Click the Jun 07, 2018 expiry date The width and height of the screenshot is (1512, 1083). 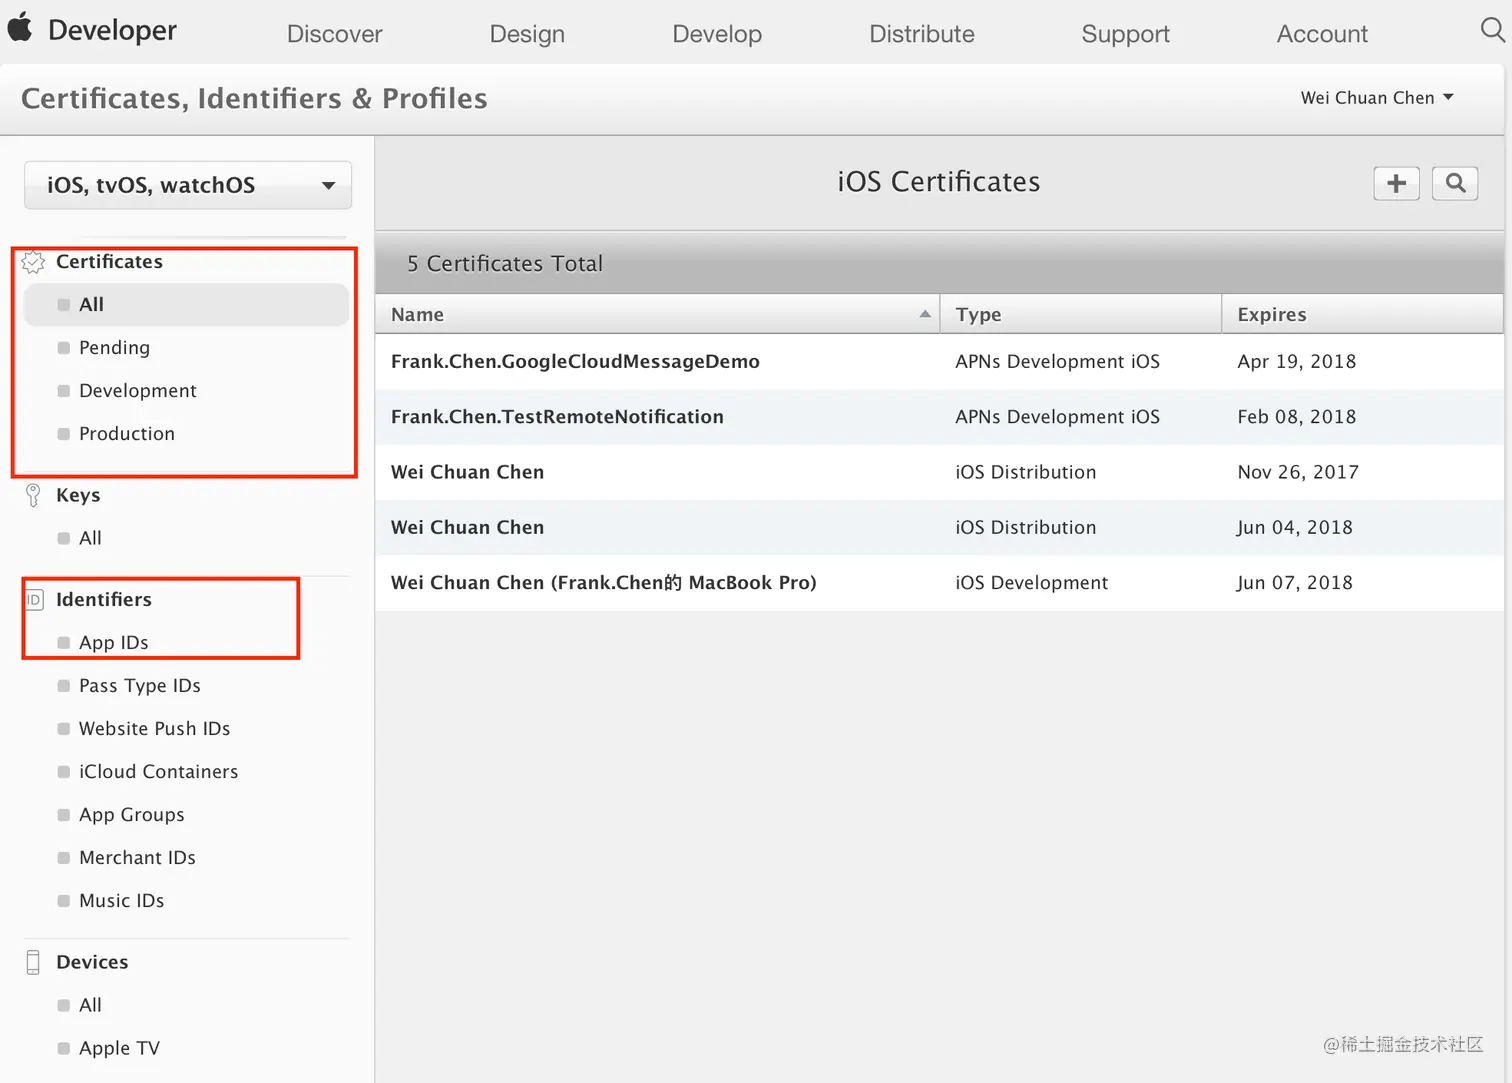click(x=1295, y=583)
